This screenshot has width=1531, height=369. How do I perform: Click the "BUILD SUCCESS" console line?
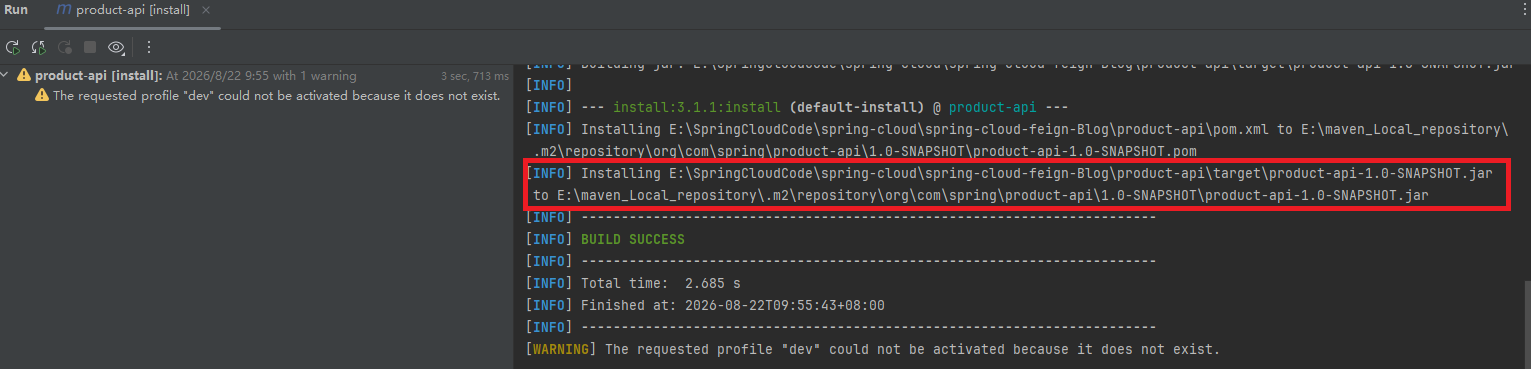(x=632, y=239)
